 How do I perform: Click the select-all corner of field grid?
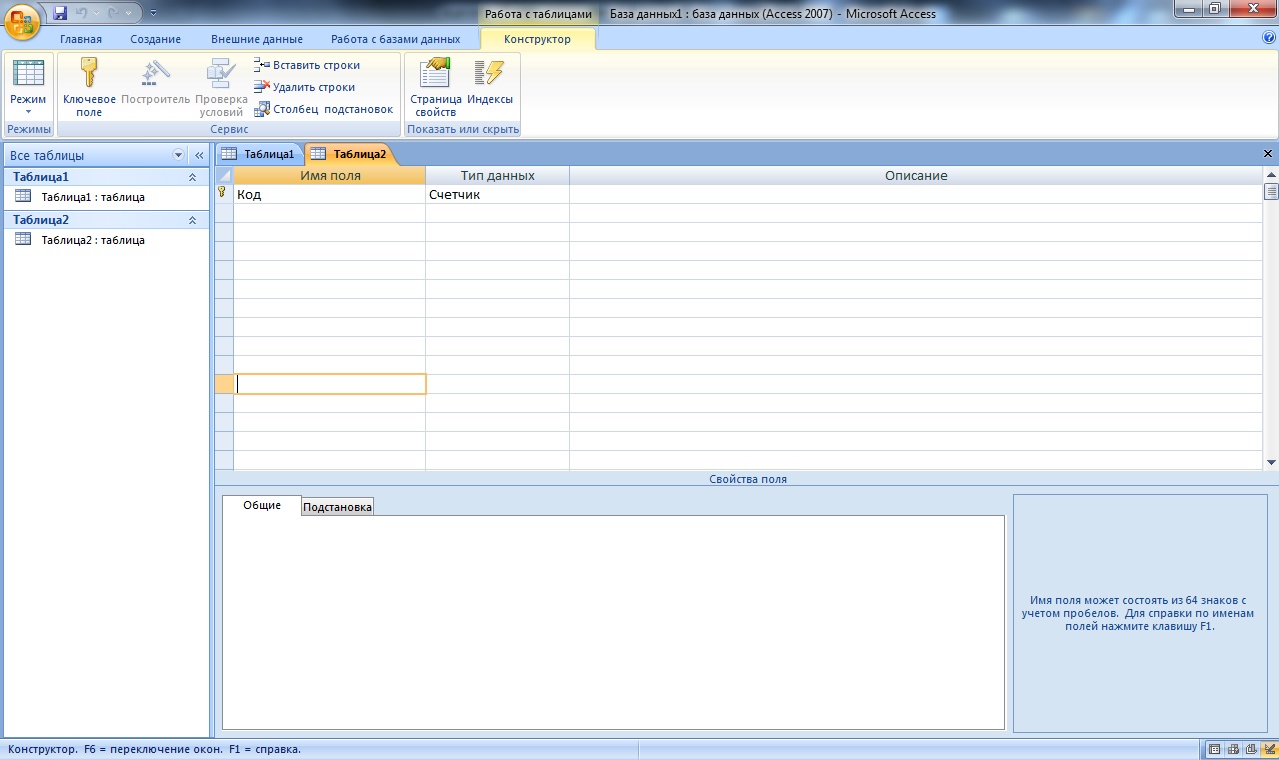pos(224,175)
